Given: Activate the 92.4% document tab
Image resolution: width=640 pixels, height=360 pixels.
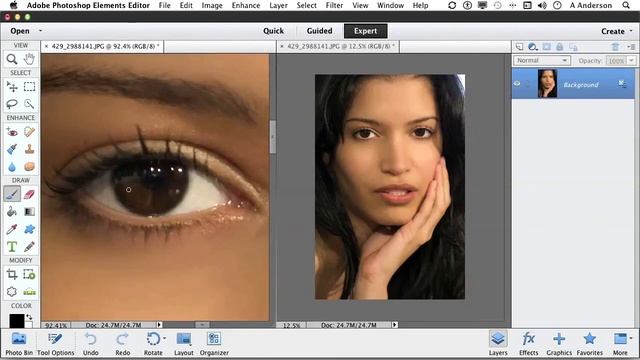Looking at the screenshot, I should pos(102,47).
